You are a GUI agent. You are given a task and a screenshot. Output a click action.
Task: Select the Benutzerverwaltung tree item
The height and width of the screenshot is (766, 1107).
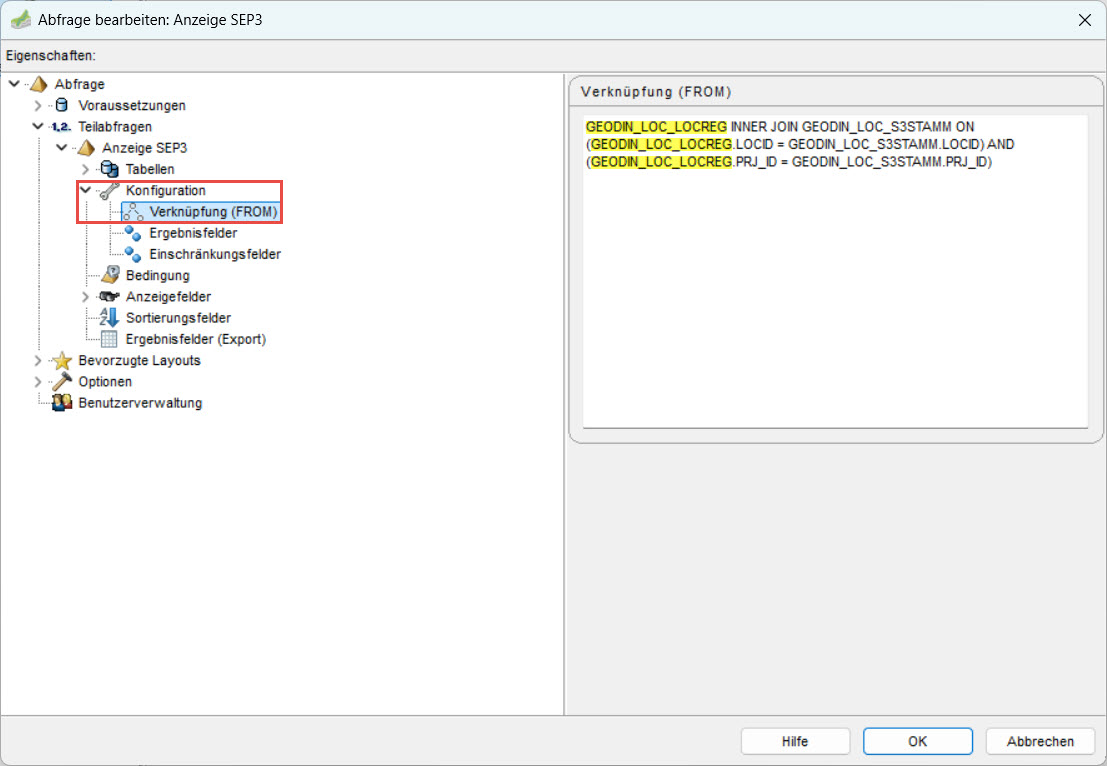pyautogui.click(x=140, y=402)
